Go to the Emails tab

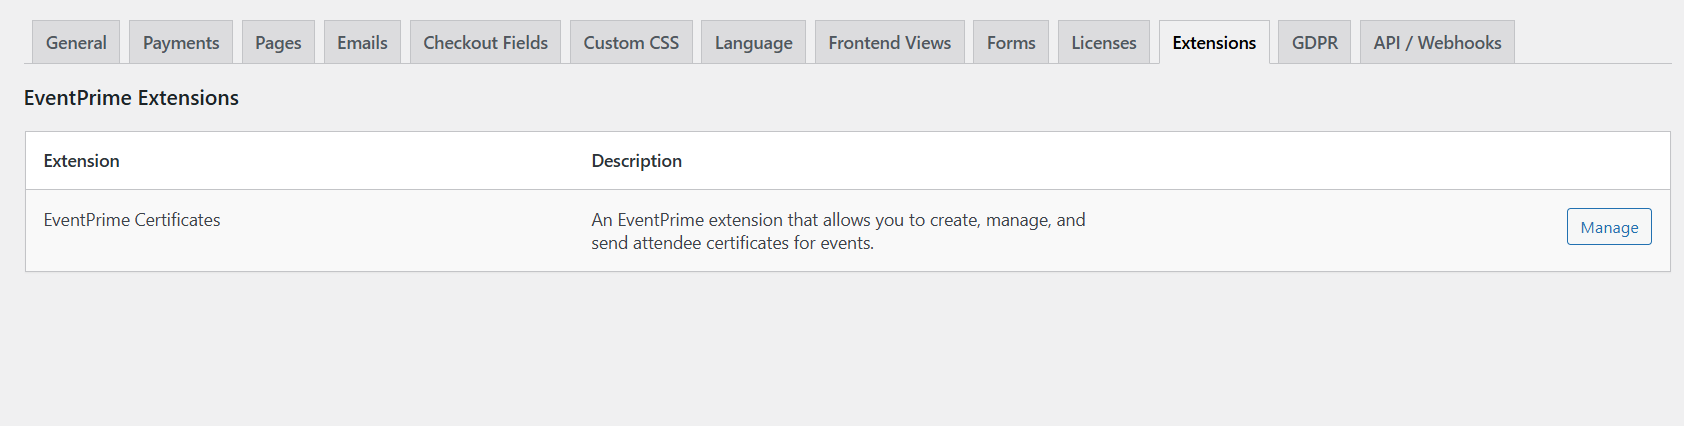click(362, 43)
